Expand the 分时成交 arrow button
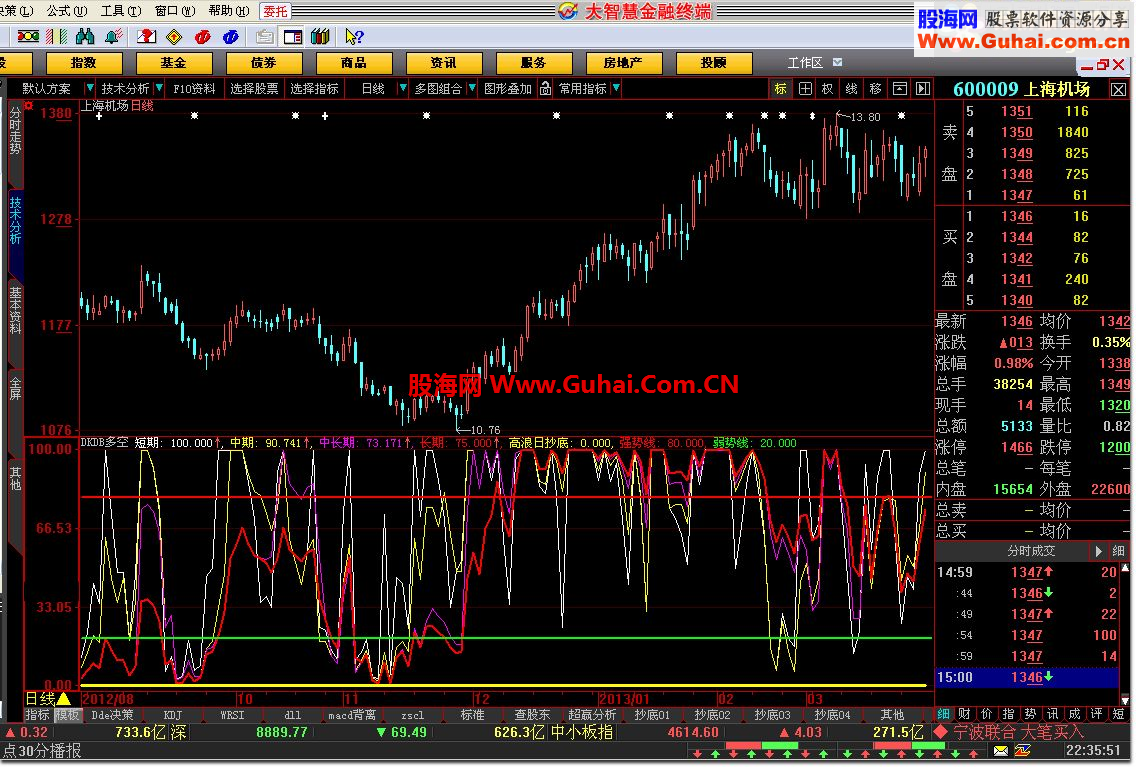 pos(1098,551)
